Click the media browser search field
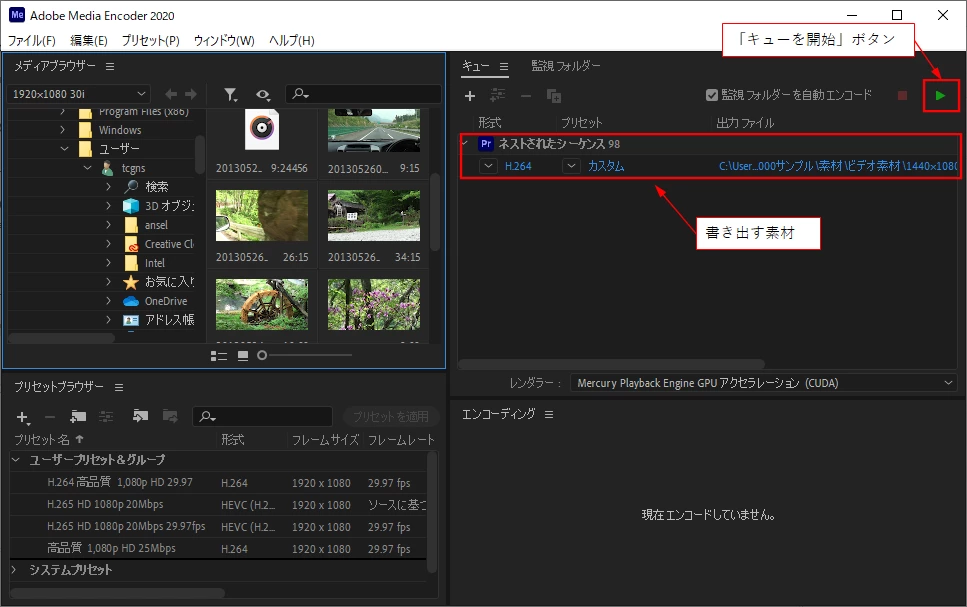Image resolution: width=967 pixels, height=607 pixels. pos(363,94)
